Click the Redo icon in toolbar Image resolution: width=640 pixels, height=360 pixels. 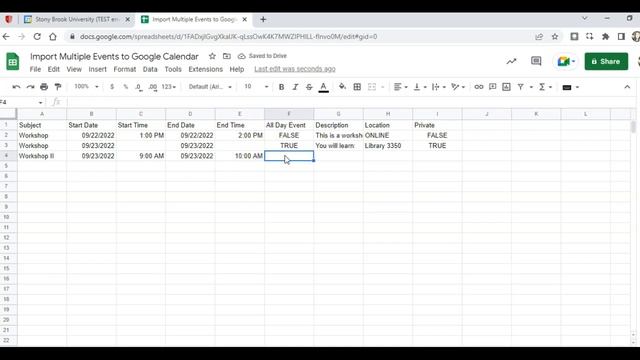pyautogui.click(x=30, y=87)
